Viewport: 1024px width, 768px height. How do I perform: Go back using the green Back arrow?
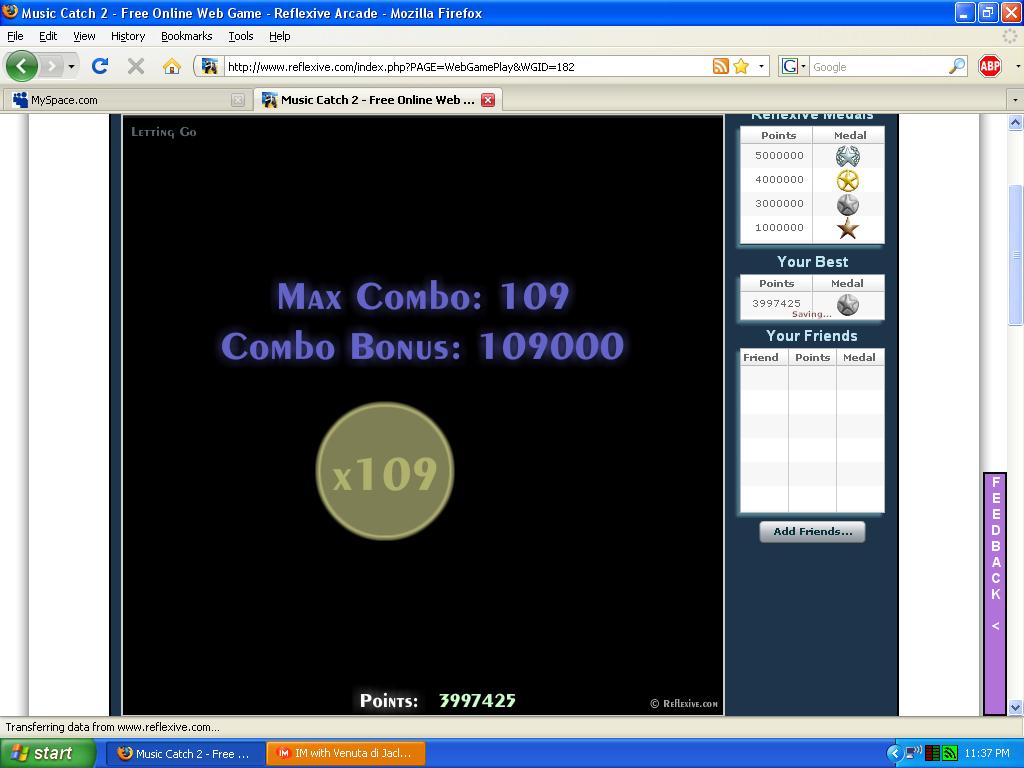22,66
